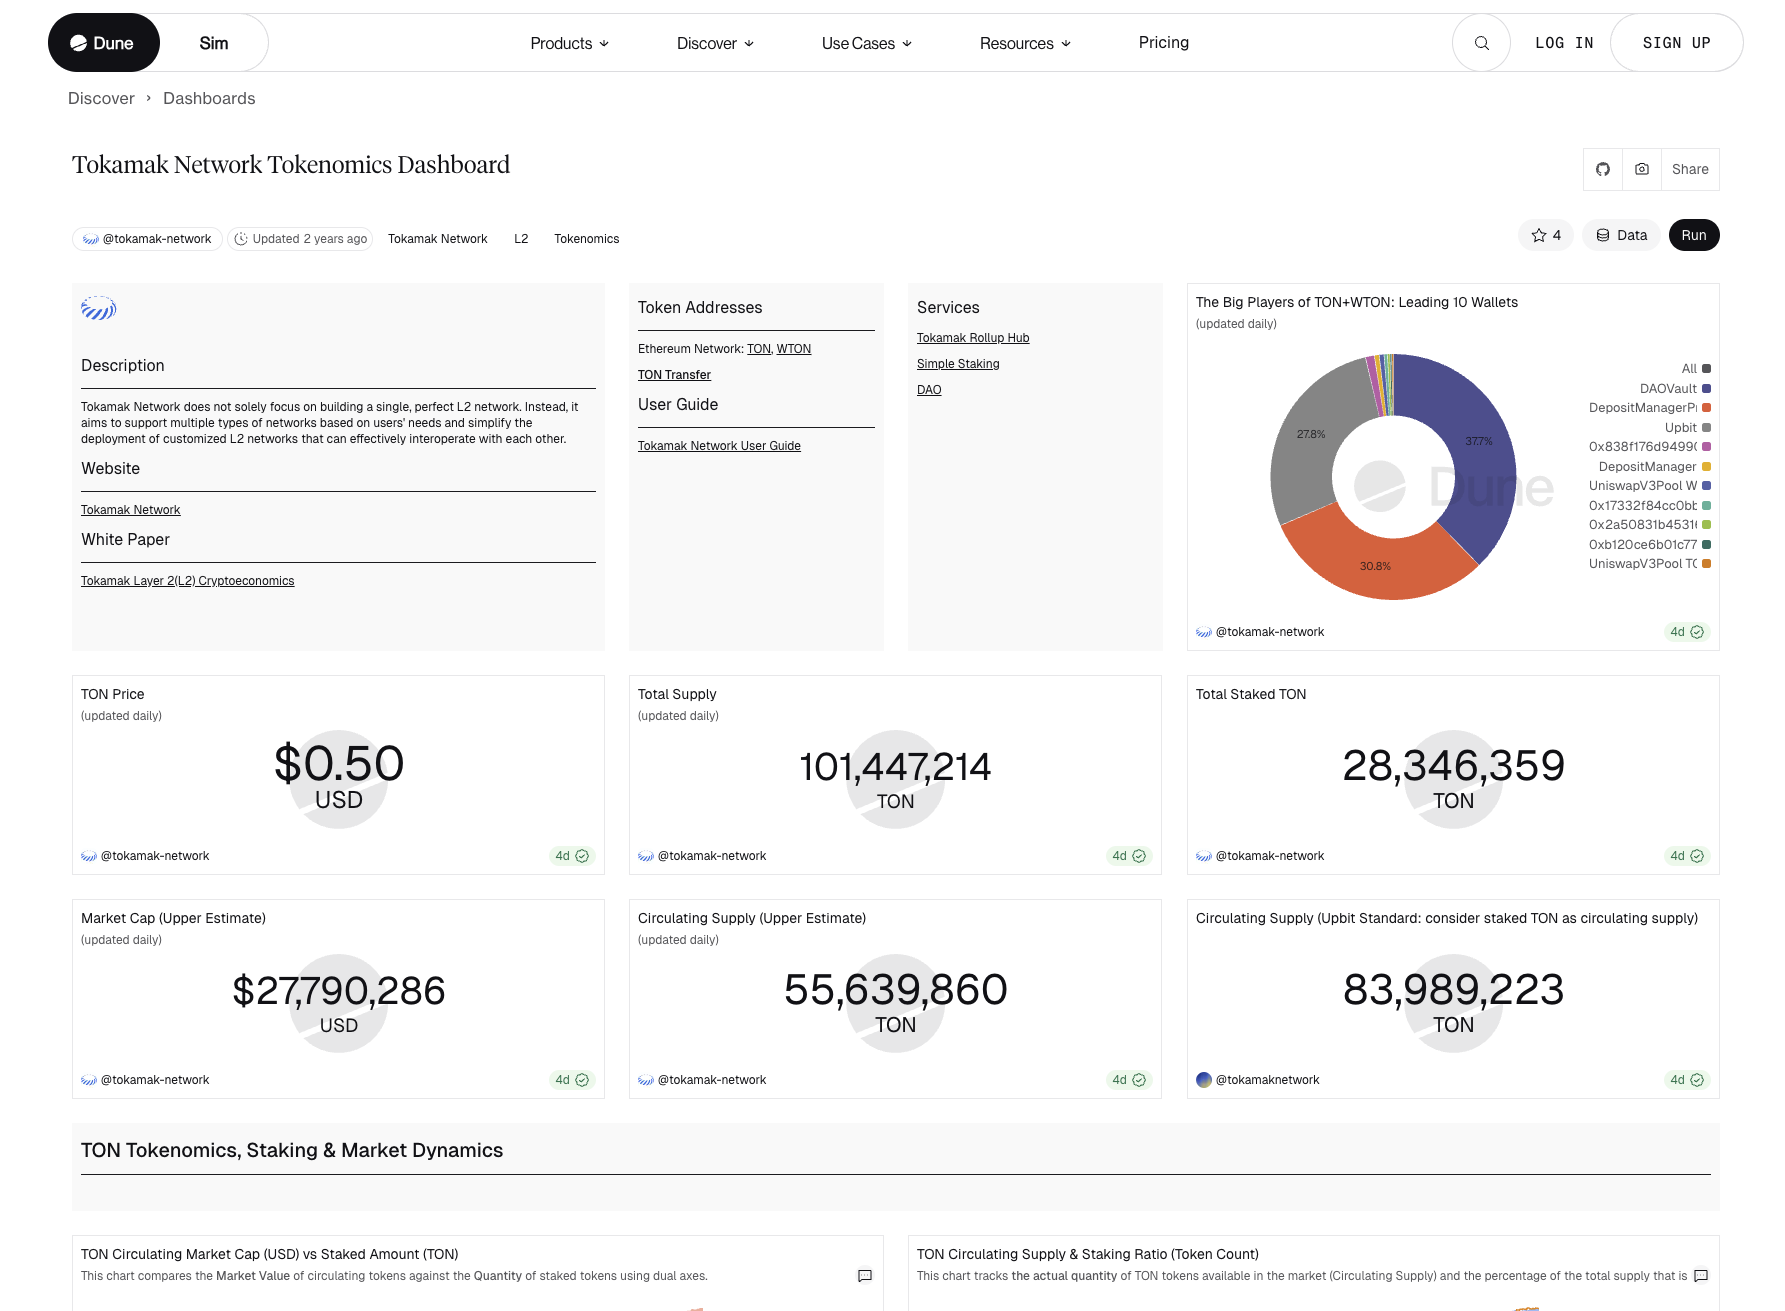Click @tokamaknetwork avatar on Upbit Standard card

(x=1204, y=1080)
